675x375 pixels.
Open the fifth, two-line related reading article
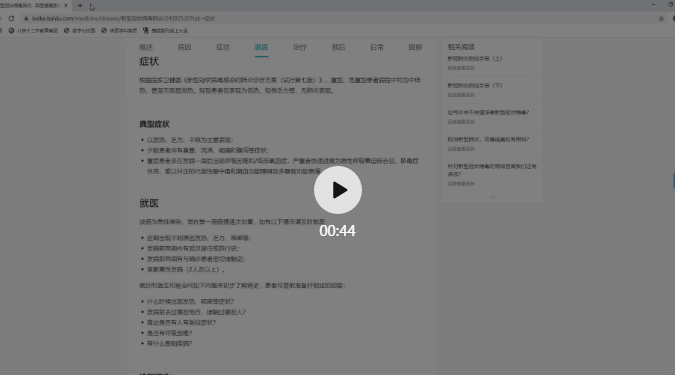[492, 170]
